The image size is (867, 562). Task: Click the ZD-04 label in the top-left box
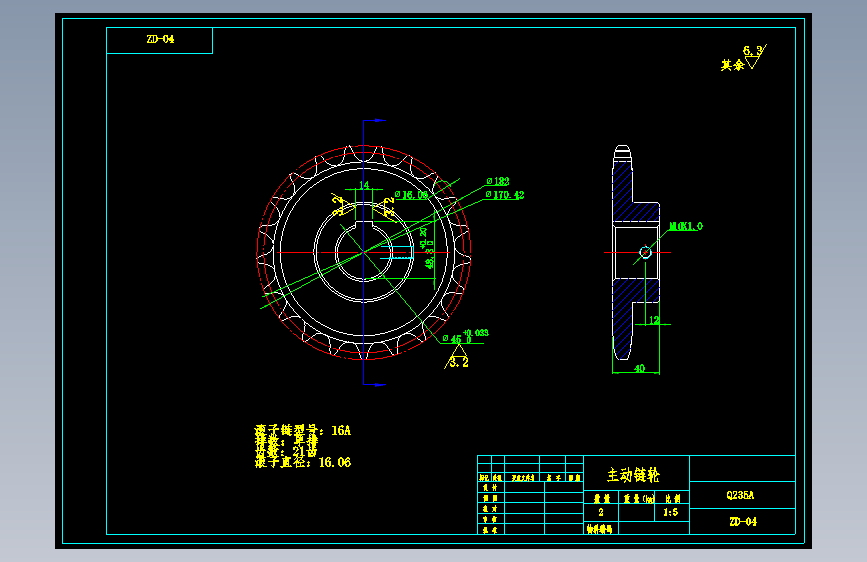click(x=160, y=39)
